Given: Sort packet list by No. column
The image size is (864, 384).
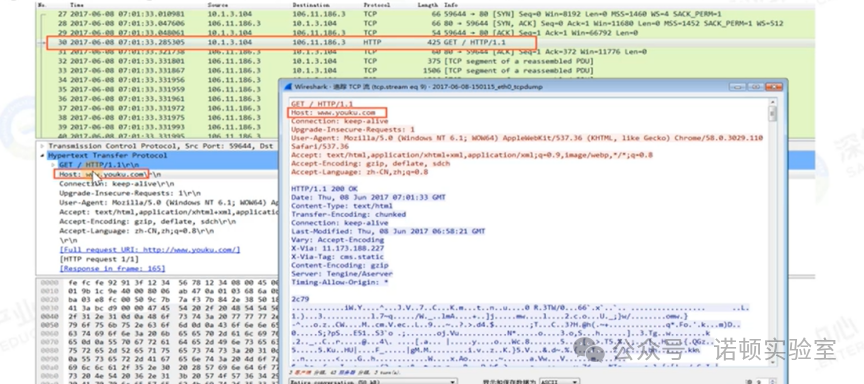Looking at the screenshot, I should pos(41,4).
